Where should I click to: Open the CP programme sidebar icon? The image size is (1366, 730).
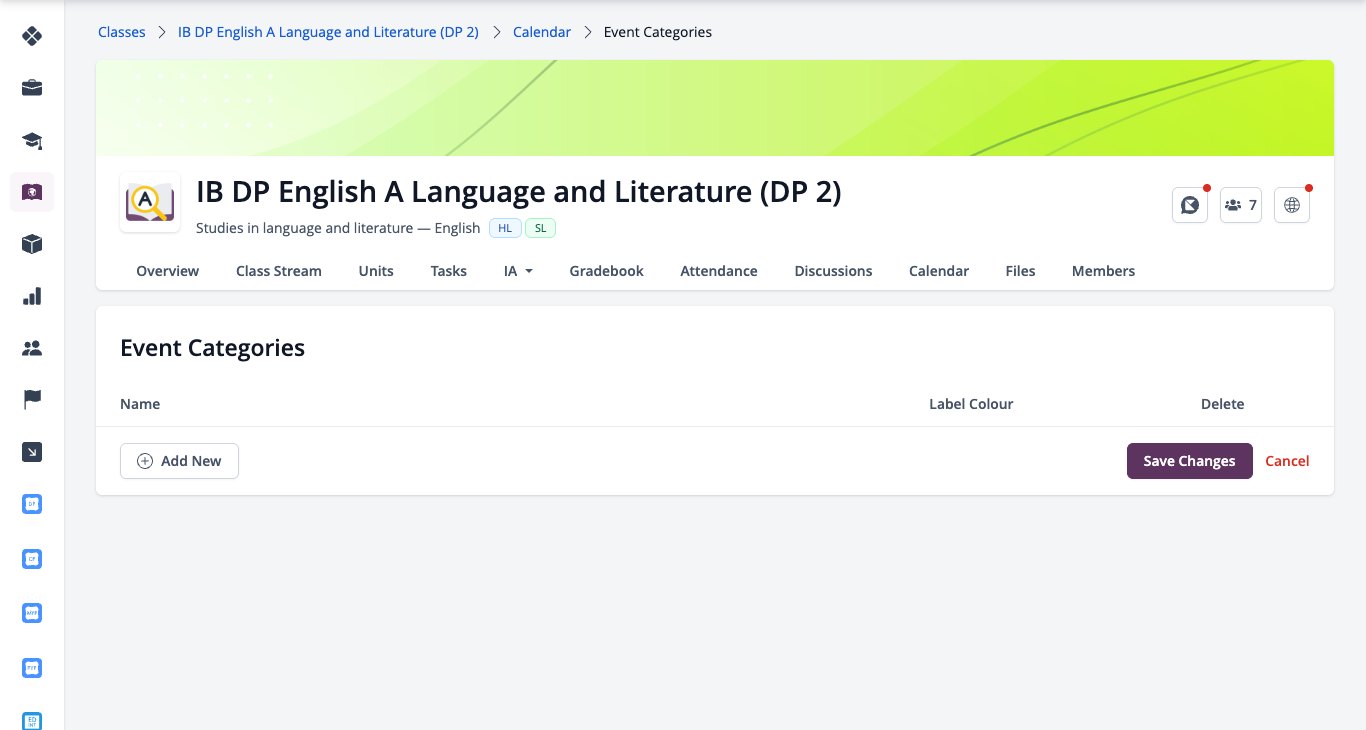click(x=32, y=558)
